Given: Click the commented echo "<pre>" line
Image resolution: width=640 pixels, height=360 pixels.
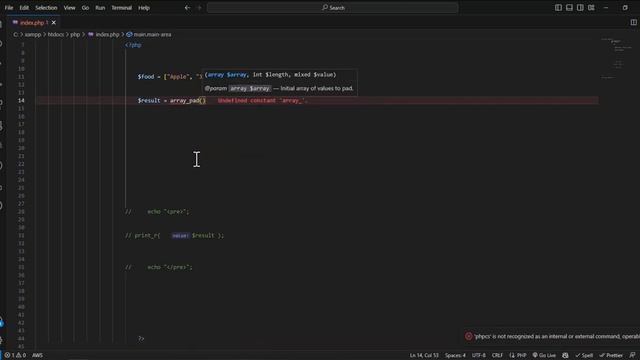Looking at the screenshot, I should (157, 212).
